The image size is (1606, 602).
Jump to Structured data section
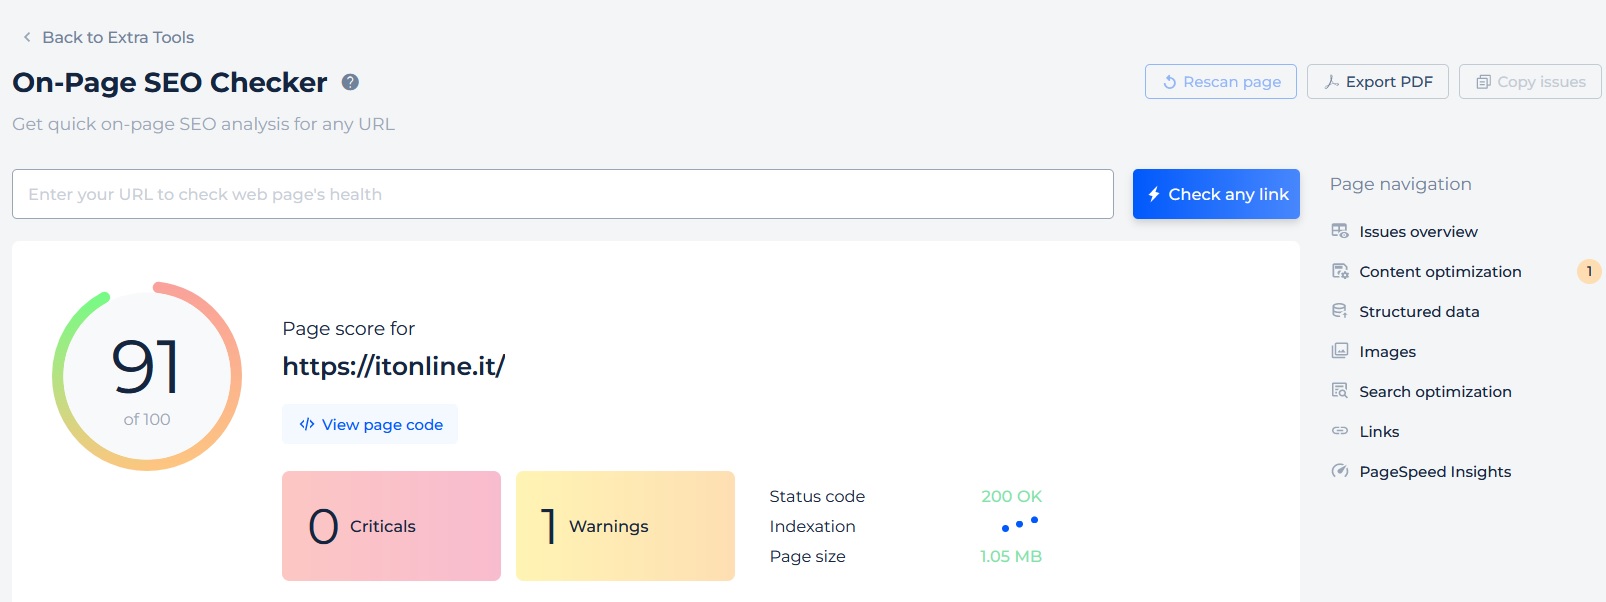[x=1419, y=312]
